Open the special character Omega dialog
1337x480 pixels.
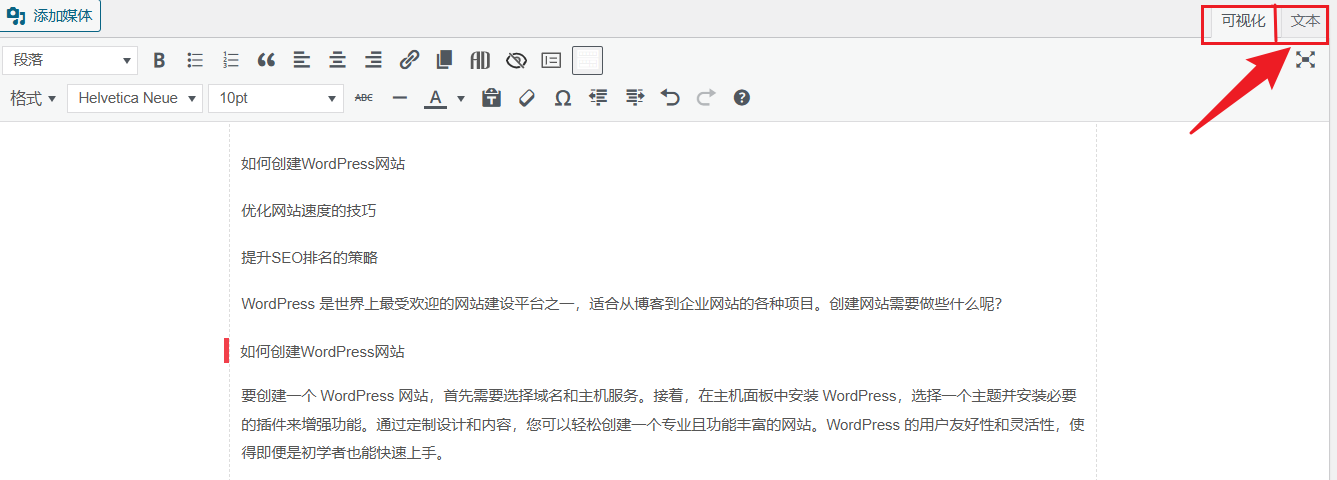point(563,98)
